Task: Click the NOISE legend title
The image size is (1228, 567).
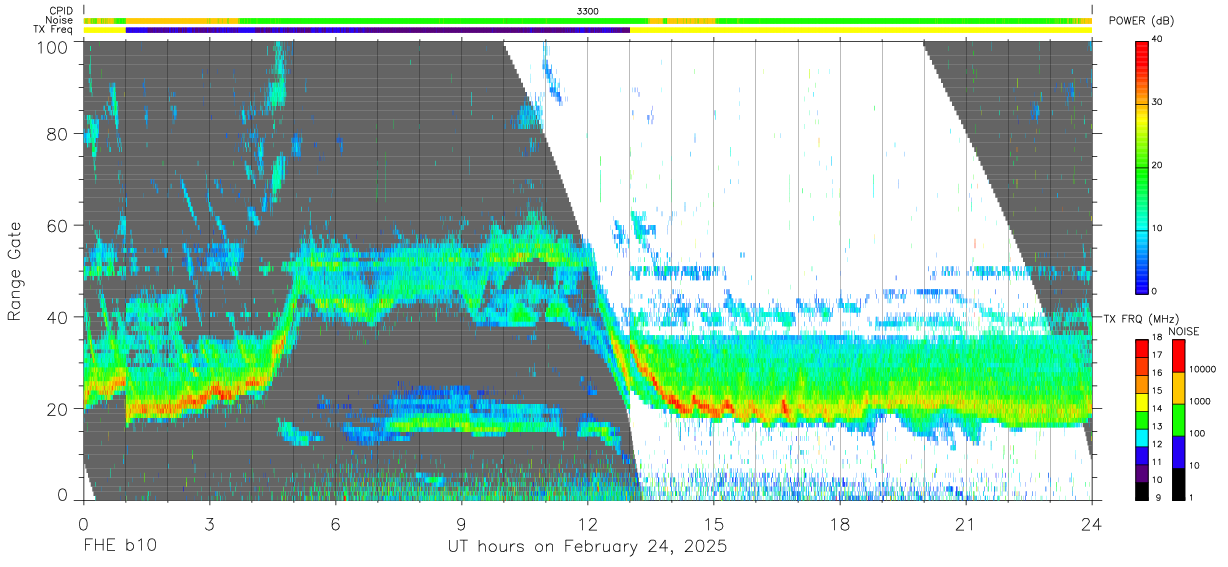Action: (1185, 331)
